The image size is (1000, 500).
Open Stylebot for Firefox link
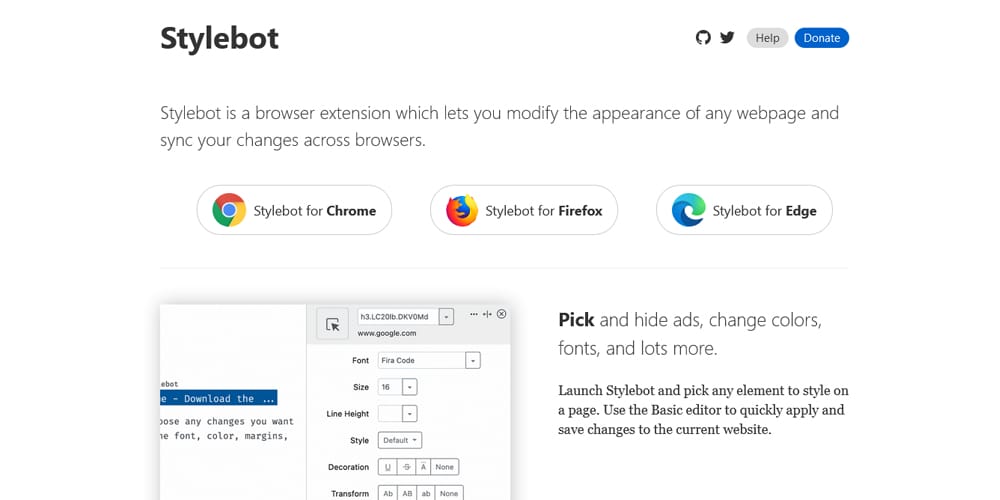point(524,210)
